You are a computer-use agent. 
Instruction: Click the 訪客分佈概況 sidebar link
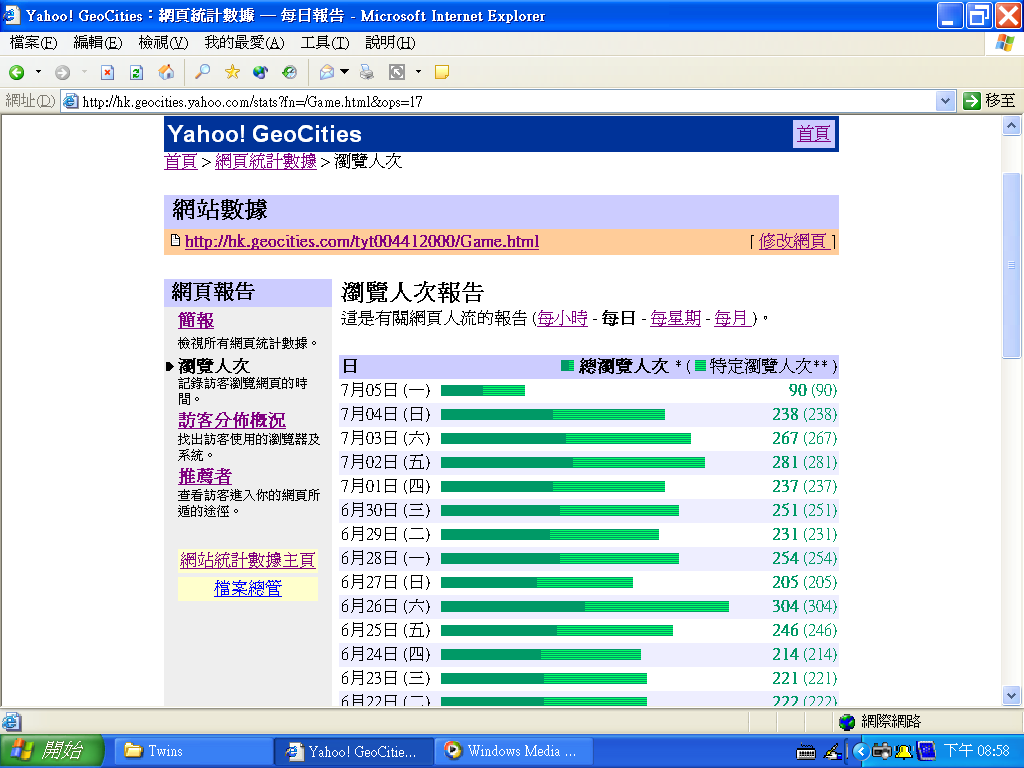click(232, 420)
